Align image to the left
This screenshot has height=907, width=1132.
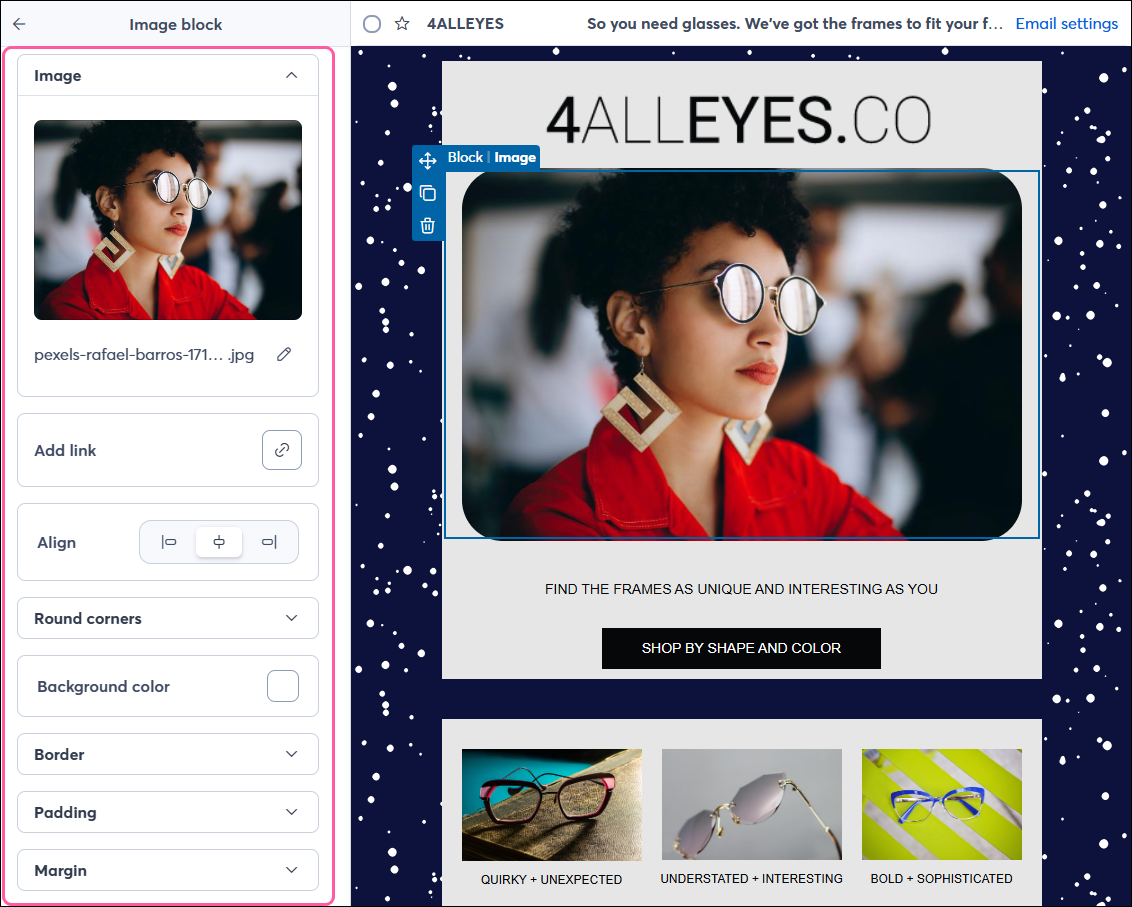169,542
